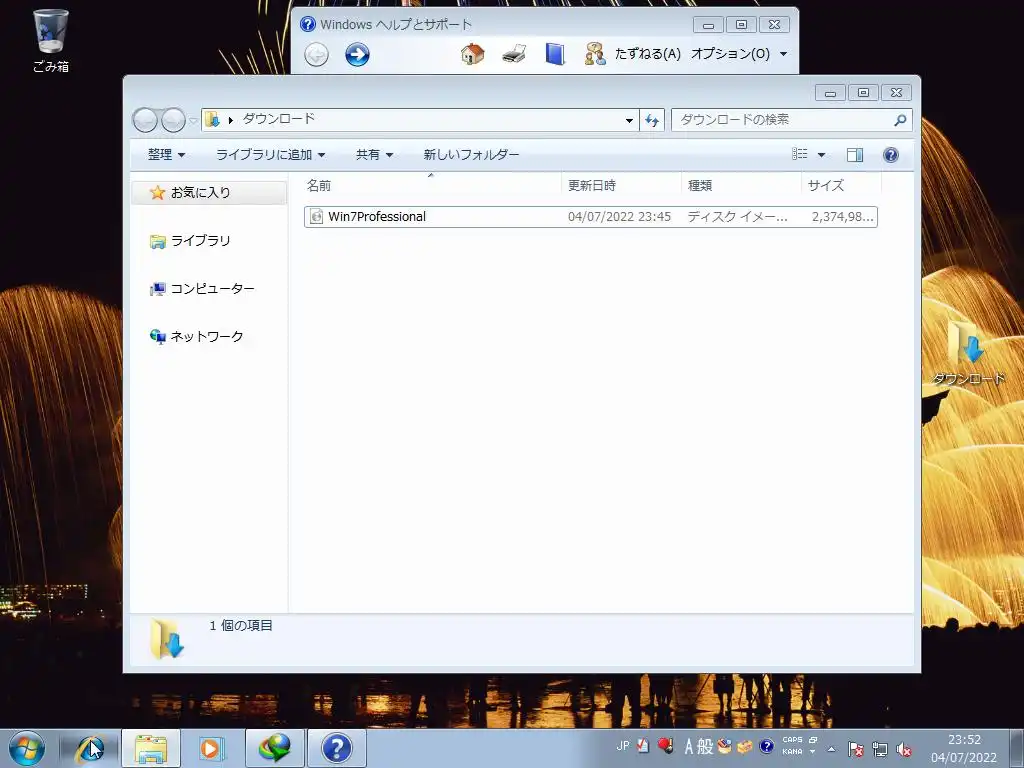1024x768 pixels.
Task: Open recent pages dropdown arrow
Action: [x=193, y=120]
